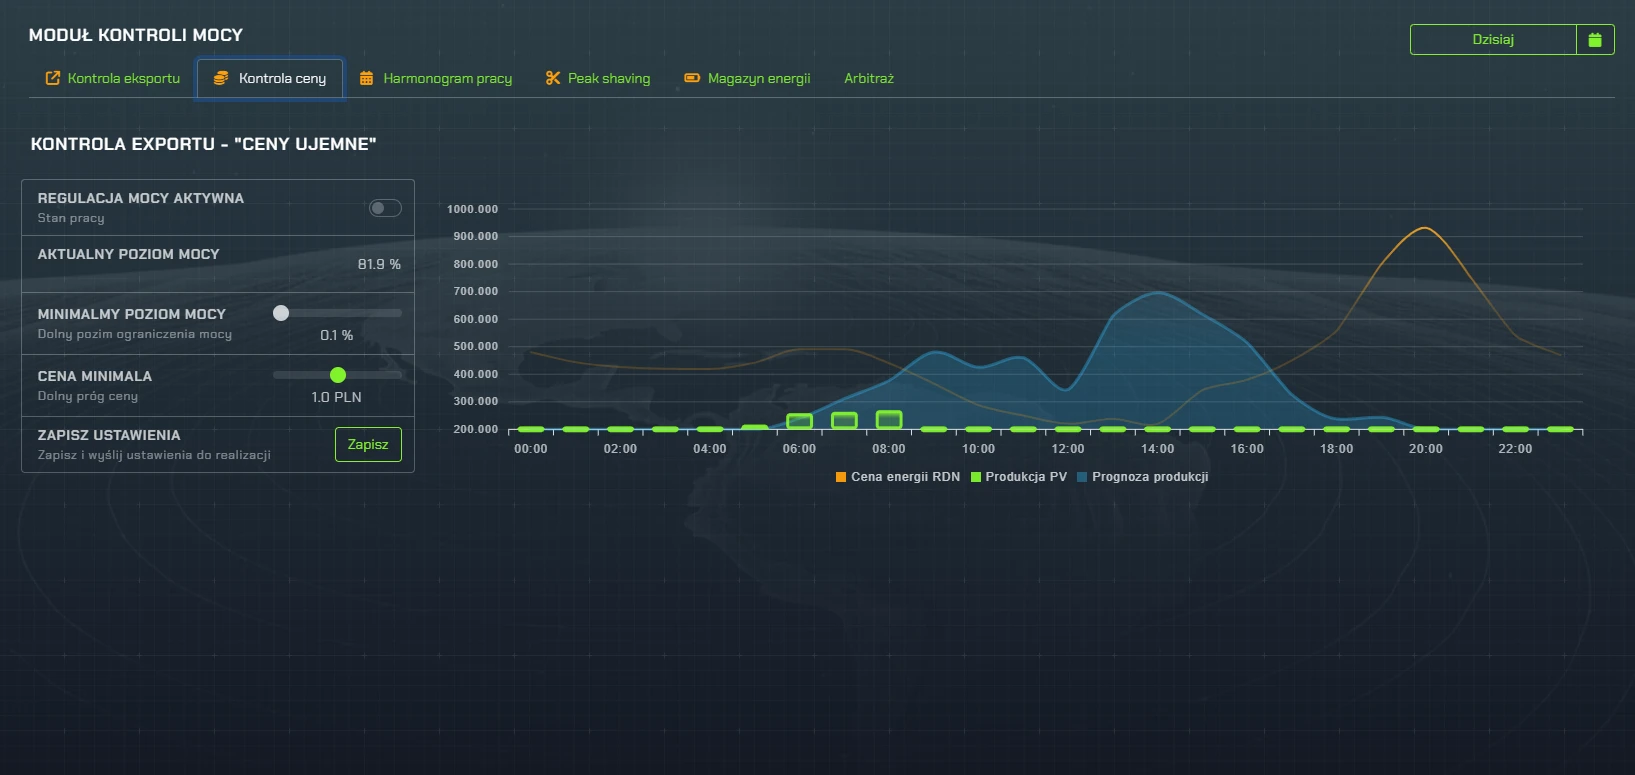
Task: Open the Peak shaving tab
Action: [598, 78]
